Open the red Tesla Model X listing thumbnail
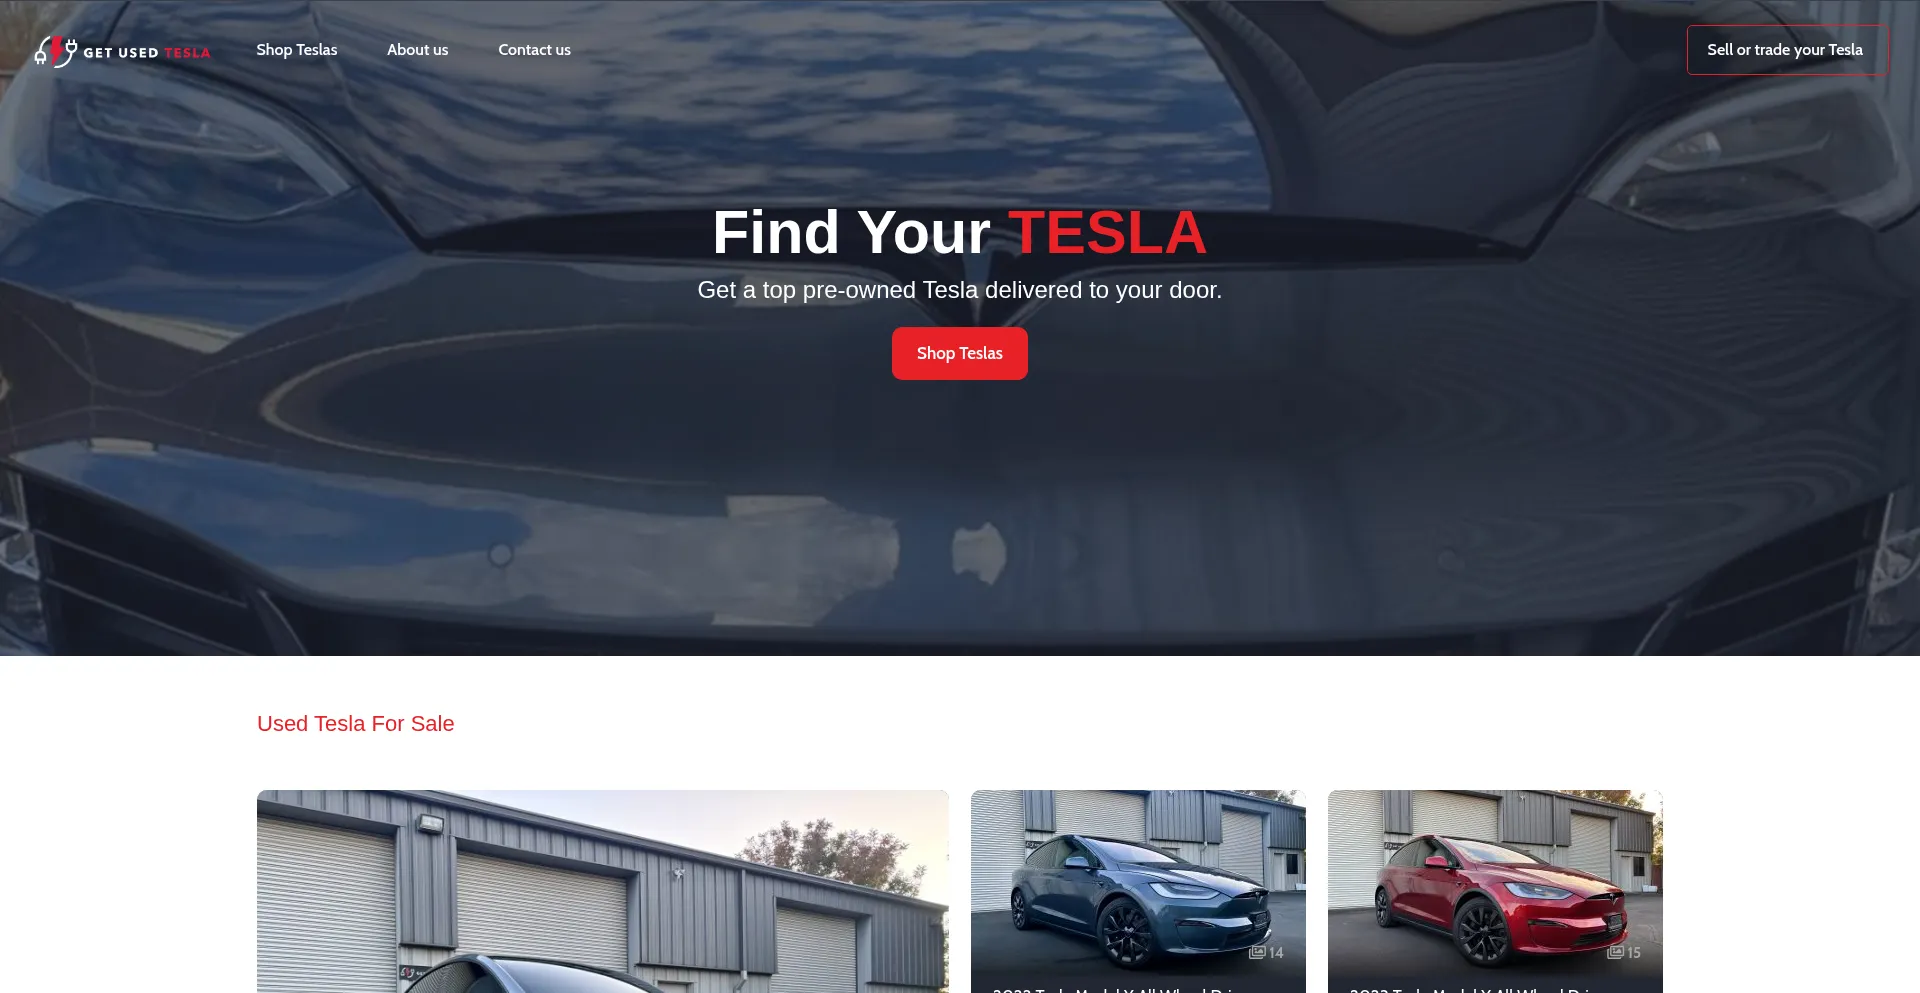The width and height of the screenshot is (1920, 993). point(1495,880)
